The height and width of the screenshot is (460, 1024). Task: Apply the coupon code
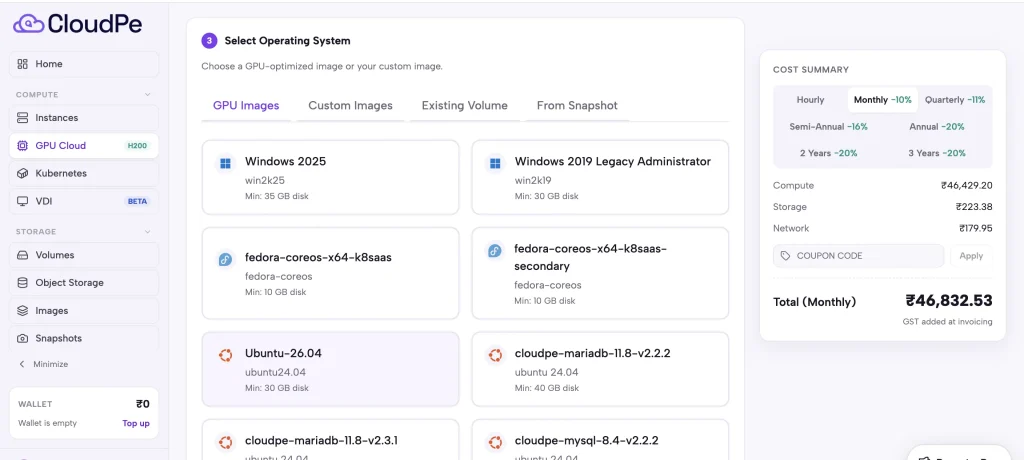click(971, 255)
